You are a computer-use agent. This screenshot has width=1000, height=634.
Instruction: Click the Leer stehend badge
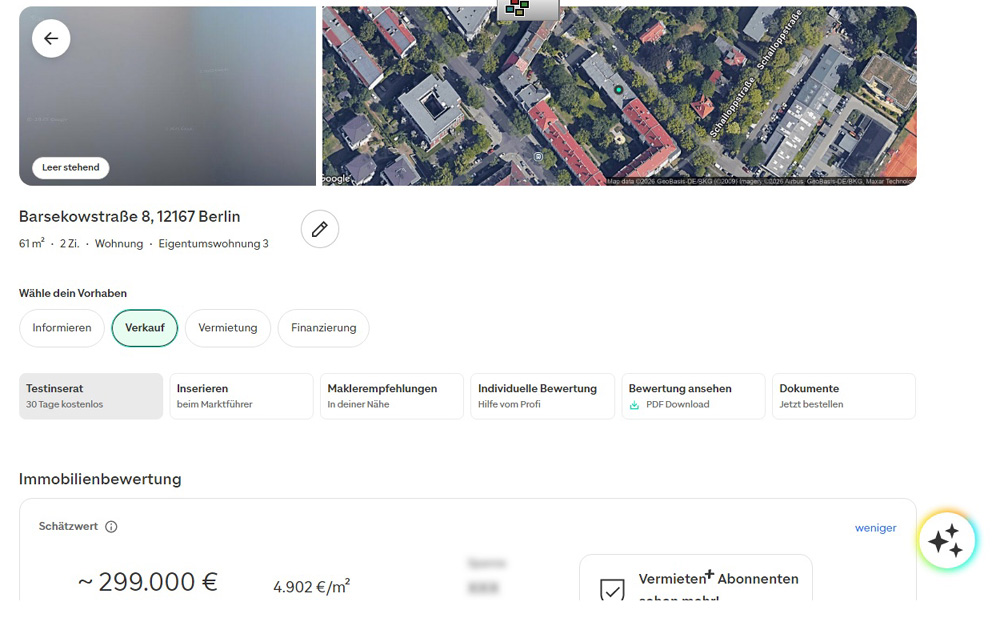coord(71,168)
